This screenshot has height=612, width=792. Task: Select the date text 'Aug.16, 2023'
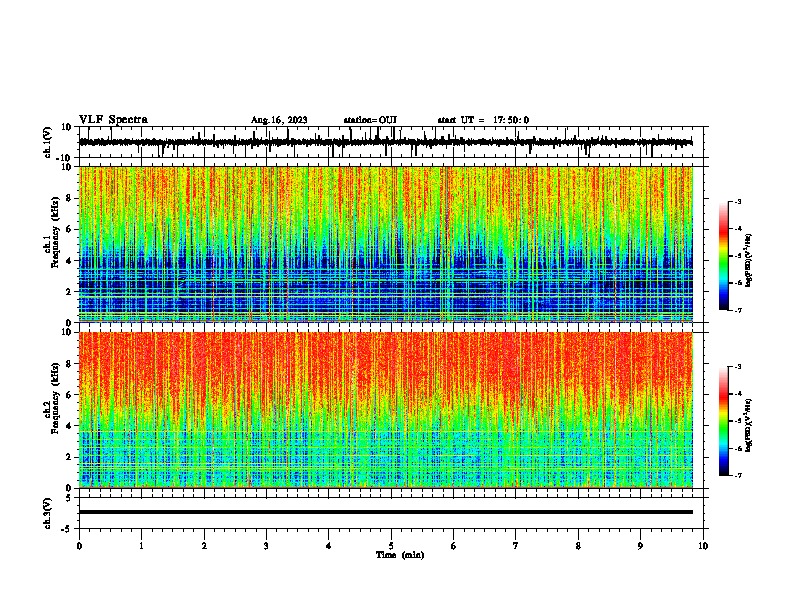point(279,120)
